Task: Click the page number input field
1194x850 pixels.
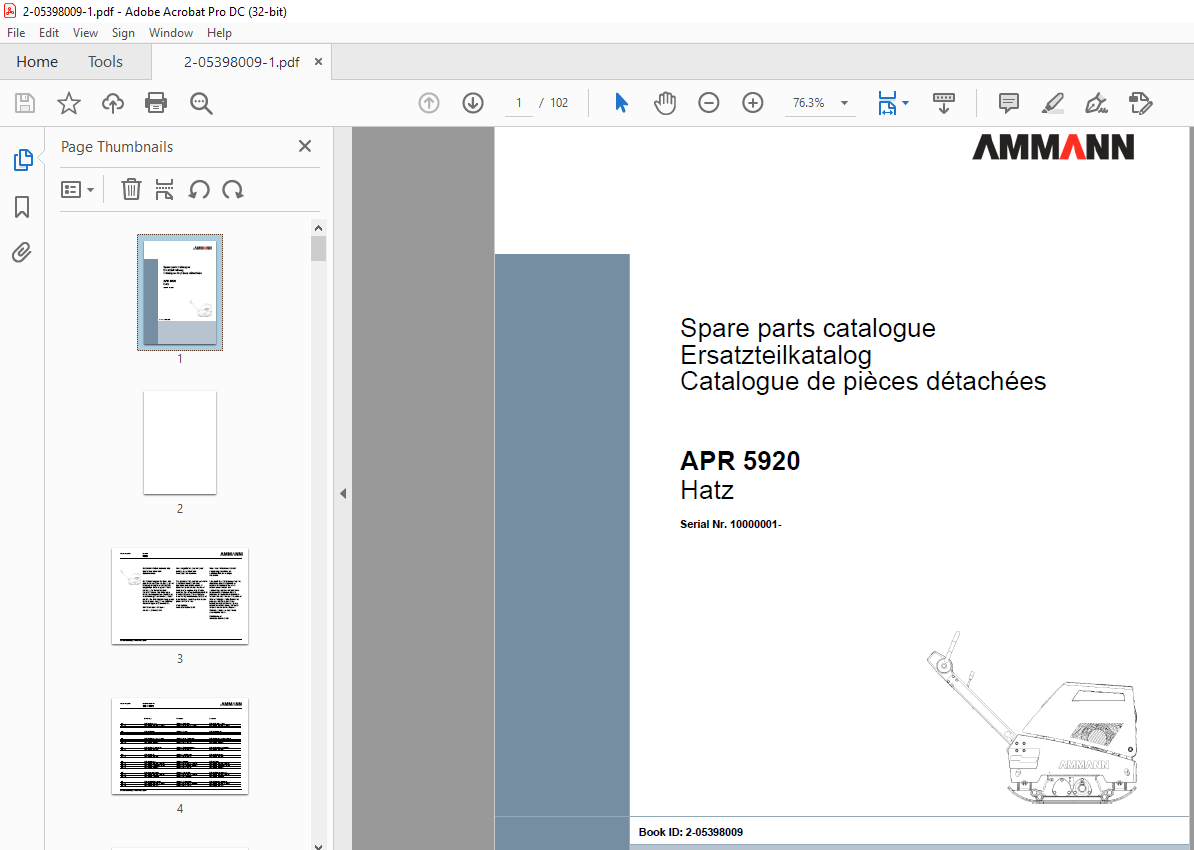Action: point(519,103)
